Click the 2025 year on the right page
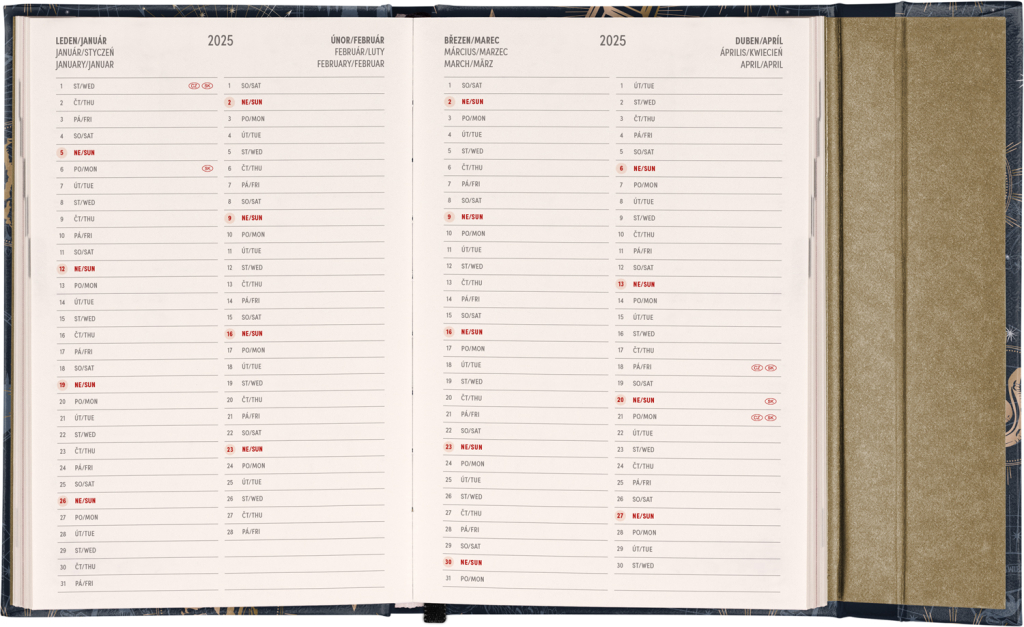Viewport: 1024px width, 627px height. tap(613, 41)
